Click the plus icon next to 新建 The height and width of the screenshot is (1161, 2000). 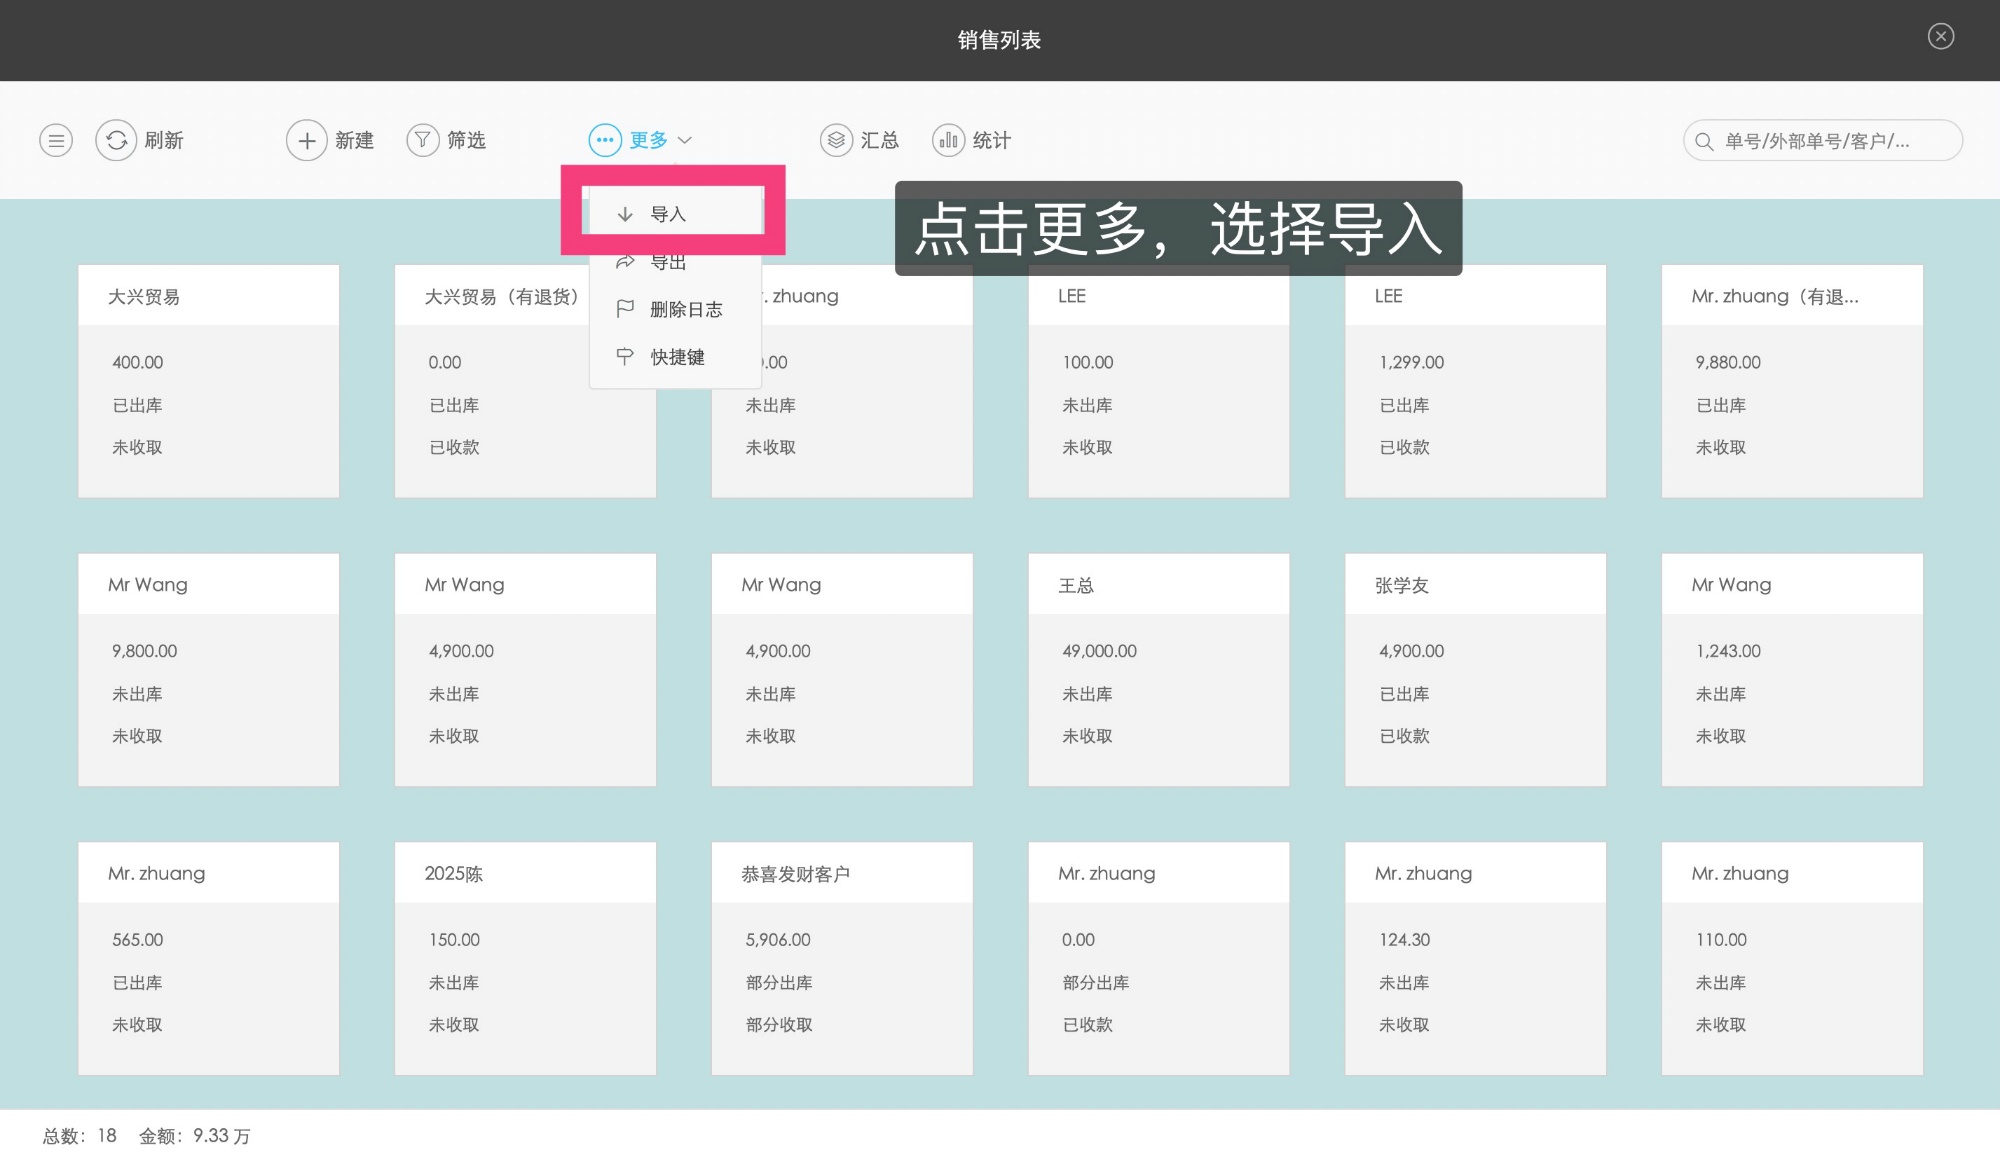[306, 140]
